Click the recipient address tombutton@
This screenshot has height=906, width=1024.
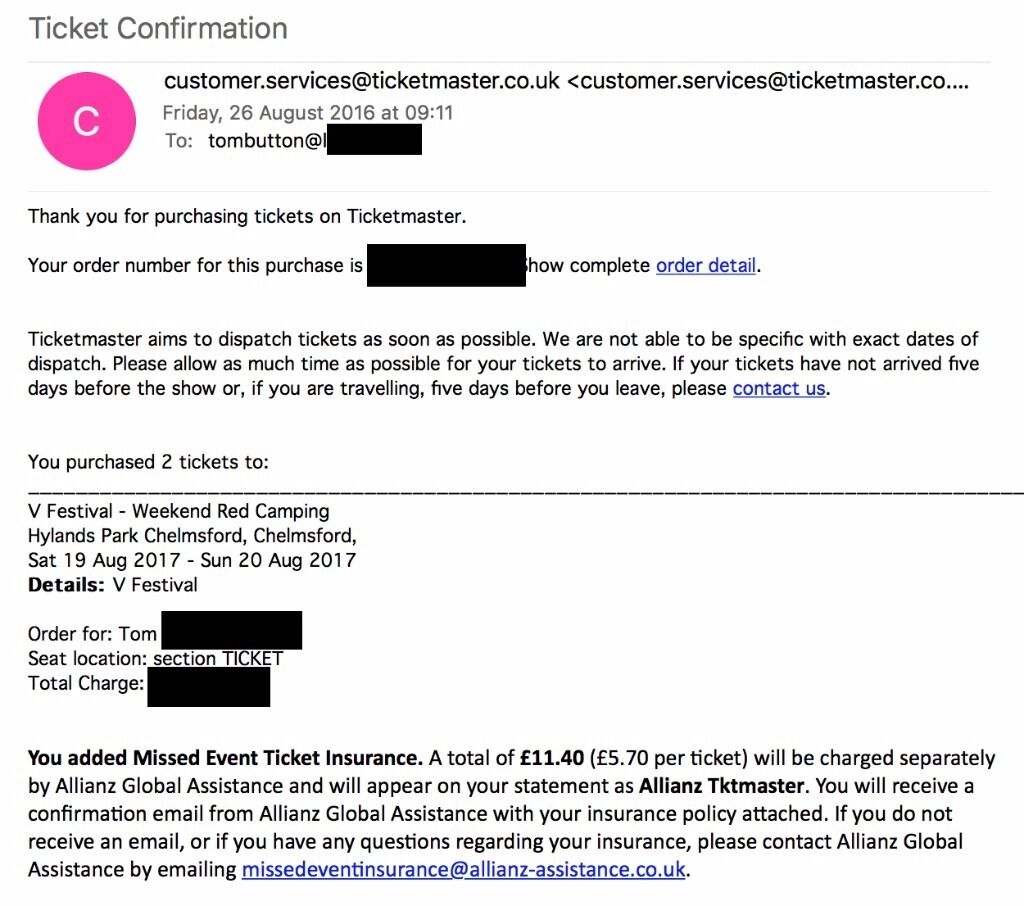266,140
